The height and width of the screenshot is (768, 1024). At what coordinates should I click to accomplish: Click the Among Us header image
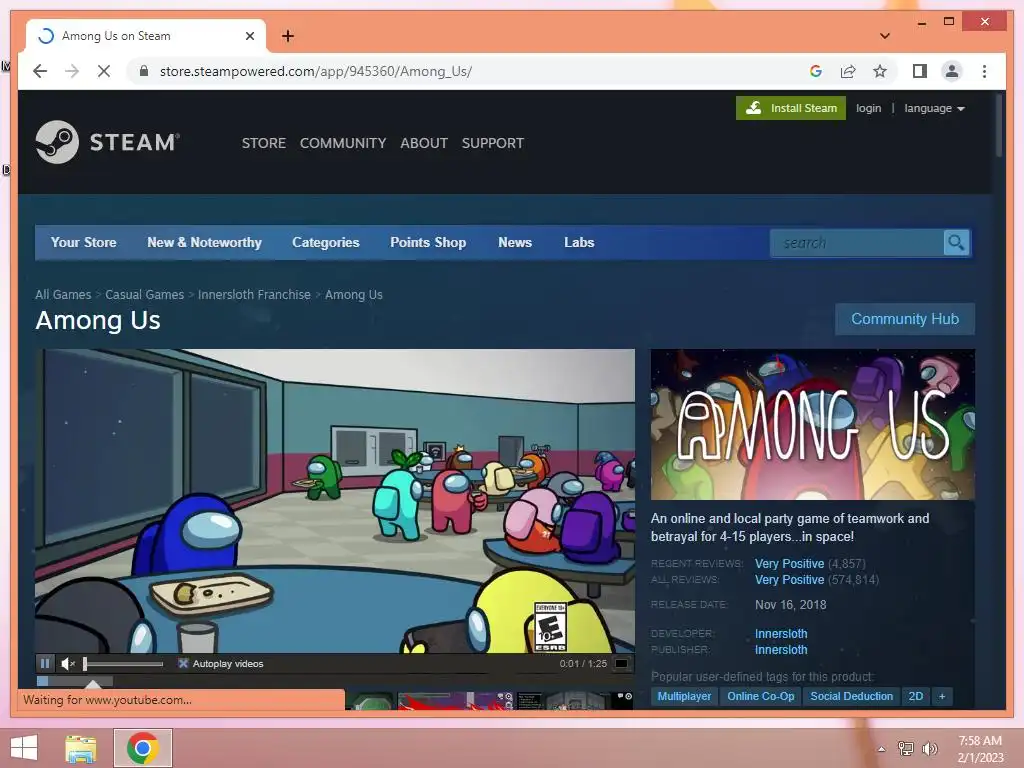point(812,424)
